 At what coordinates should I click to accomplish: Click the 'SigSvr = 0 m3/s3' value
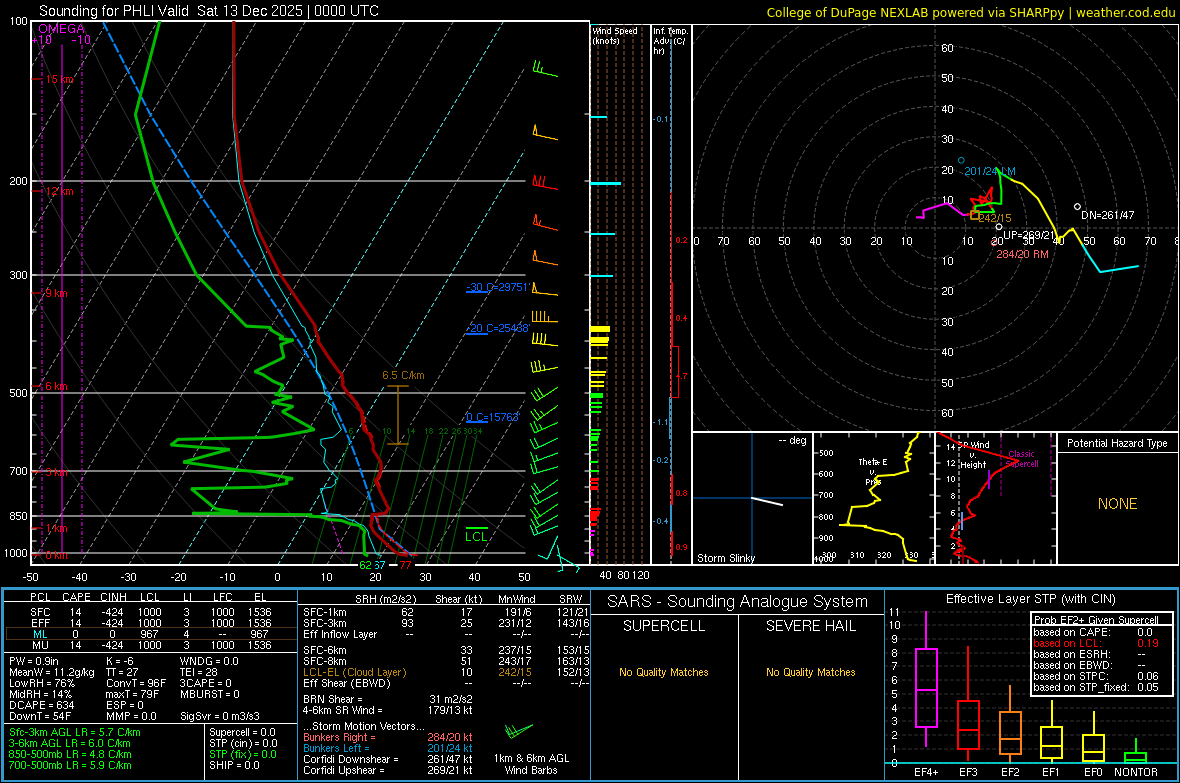[x=220, y=716]
